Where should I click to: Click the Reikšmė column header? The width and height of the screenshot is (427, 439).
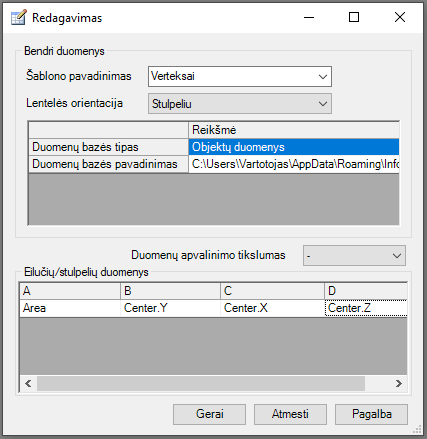pos(294,130)
